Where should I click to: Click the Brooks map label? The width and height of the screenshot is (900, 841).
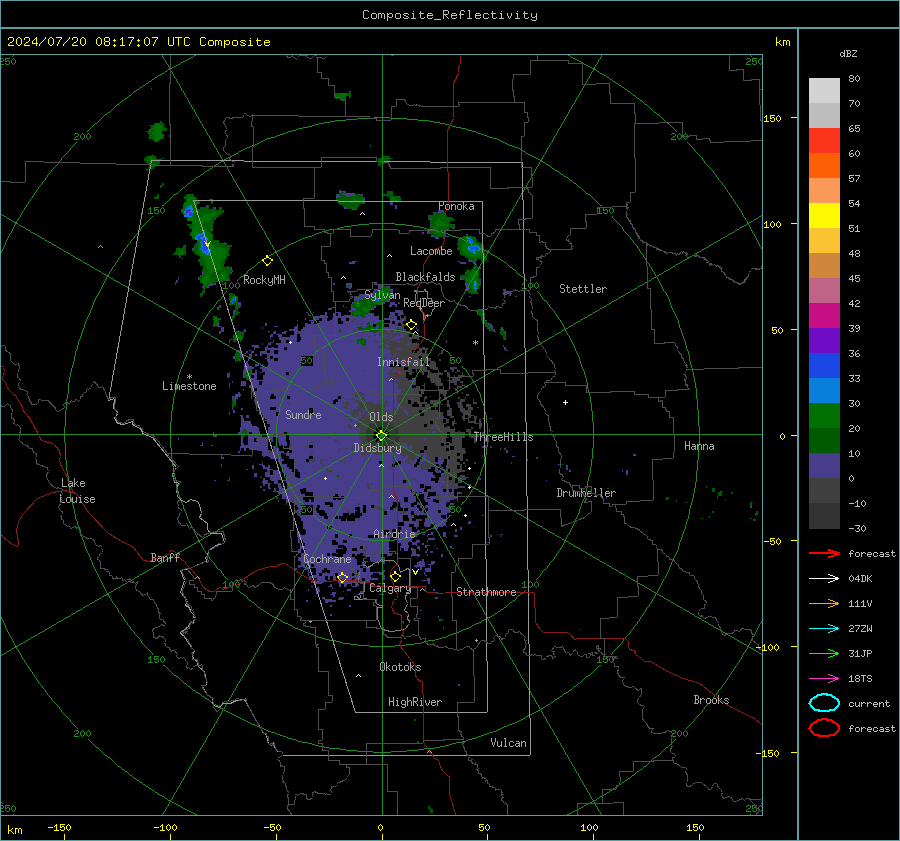711,700
